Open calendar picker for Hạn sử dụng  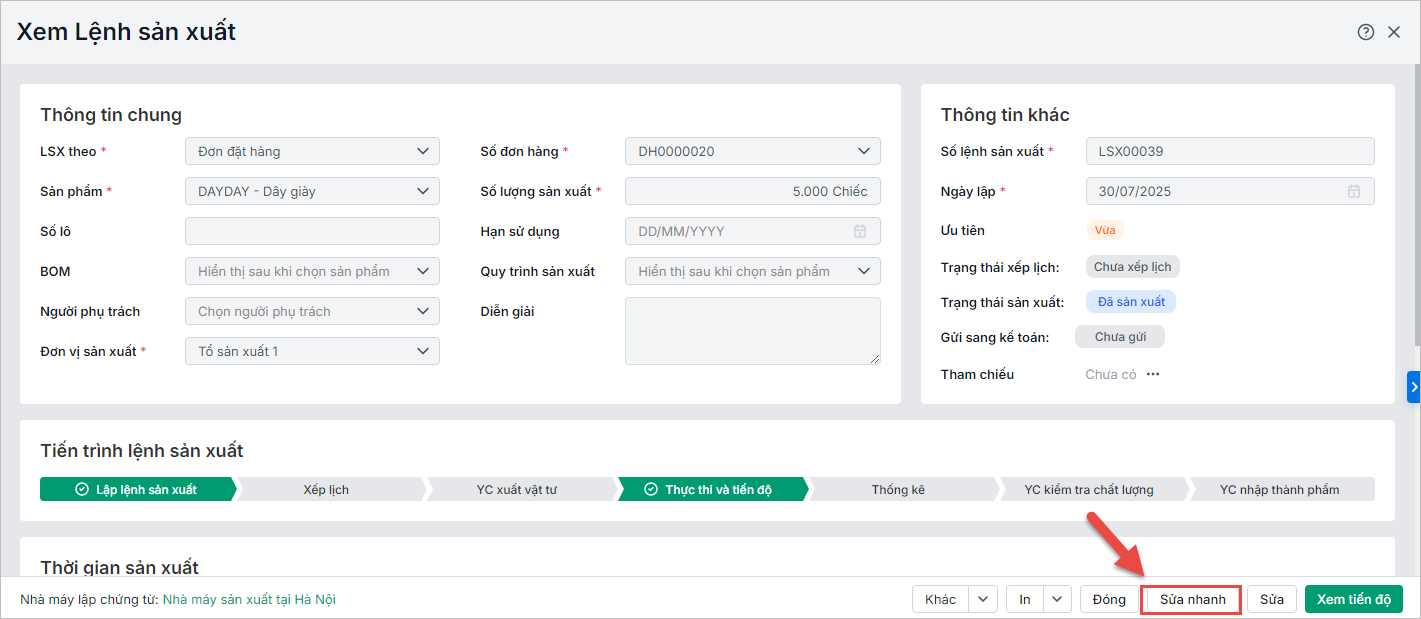tap(860, 231)
